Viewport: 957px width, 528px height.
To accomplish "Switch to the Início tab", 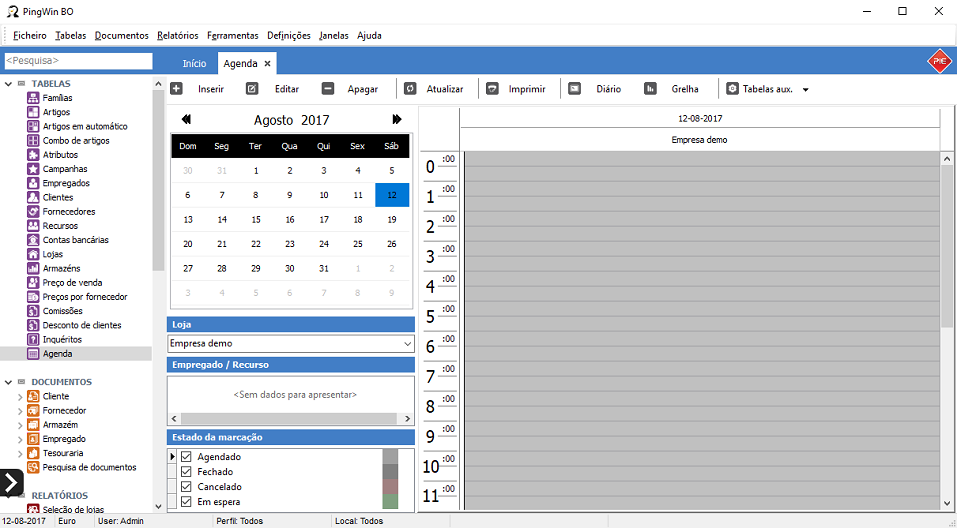I will (x=194, y=64).
